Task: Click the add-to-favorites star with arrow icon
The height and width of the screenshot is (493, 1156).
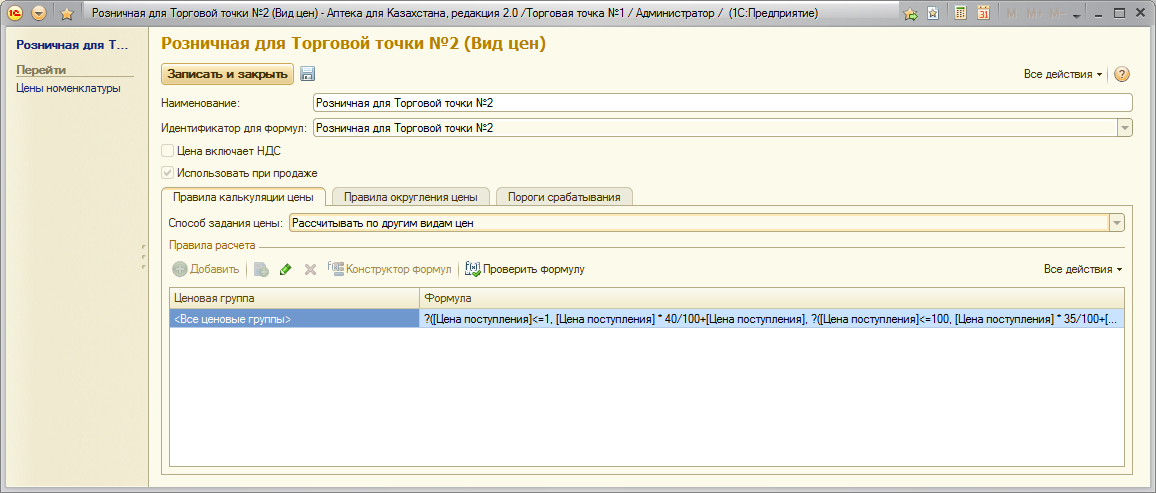Action: [x=910, y=13]
